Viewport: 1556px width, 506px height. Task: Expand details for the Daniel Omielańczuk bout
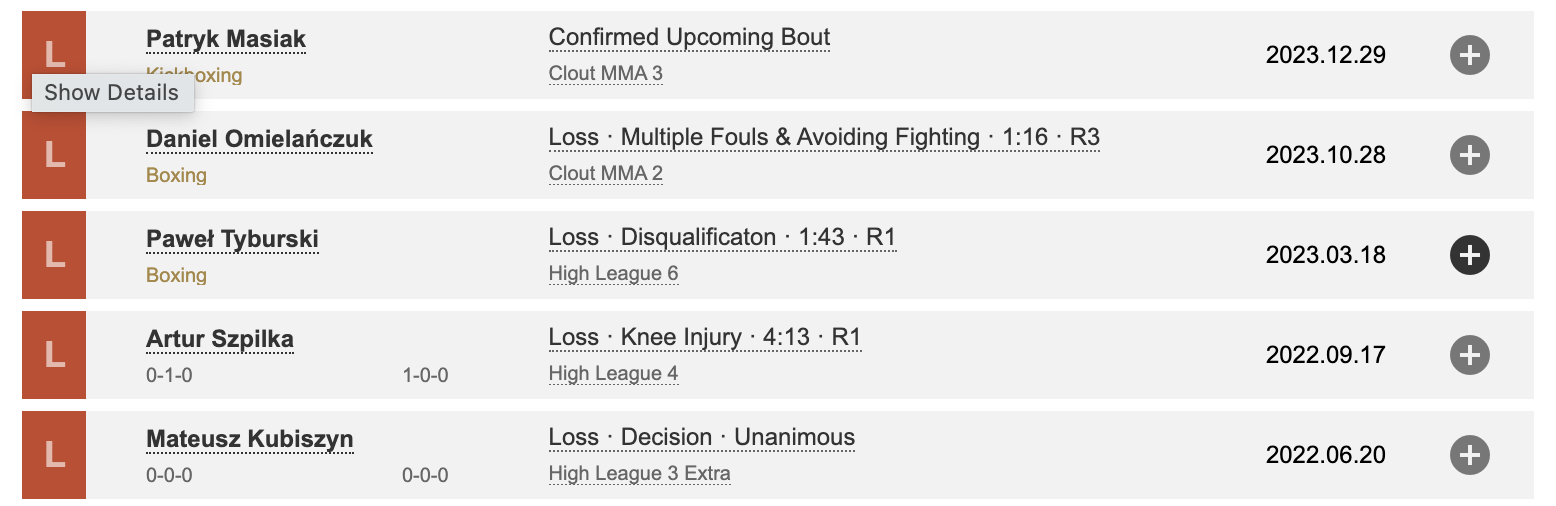tap(1469, 155)
